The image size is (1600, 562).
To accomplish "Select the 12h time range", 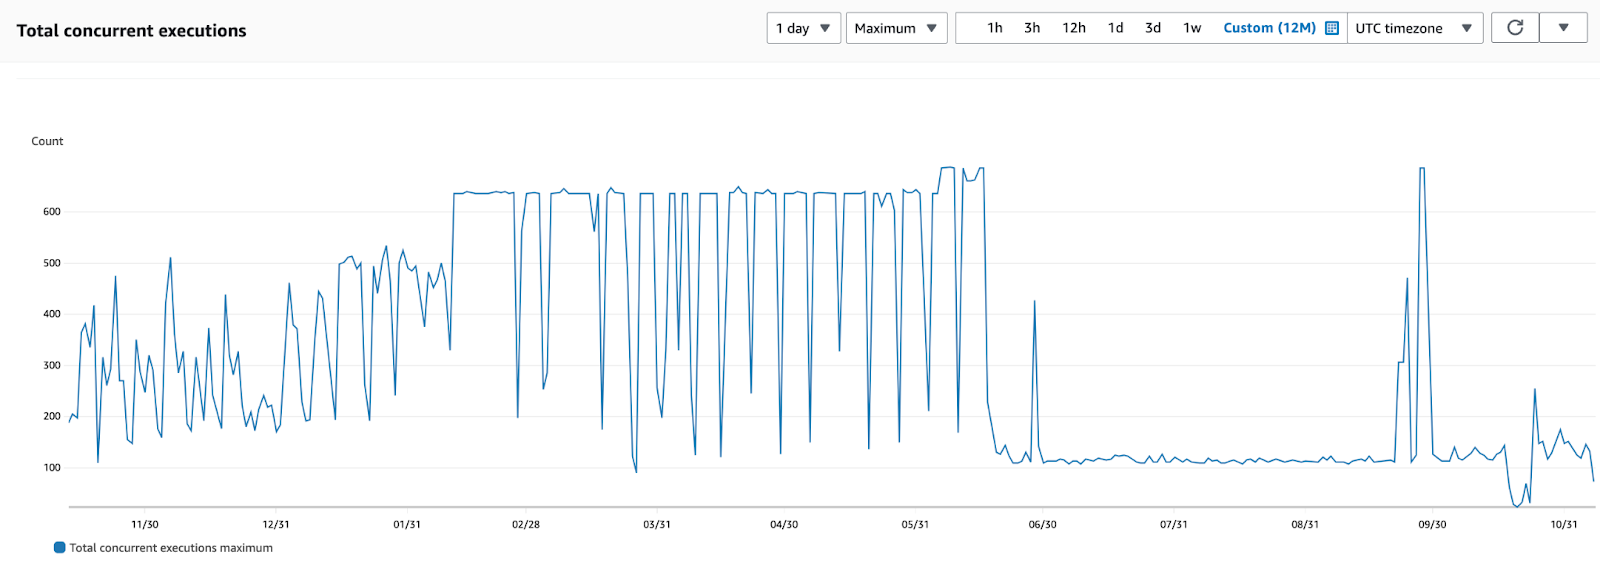I will pyautogui.click(x=1074, y=28).
